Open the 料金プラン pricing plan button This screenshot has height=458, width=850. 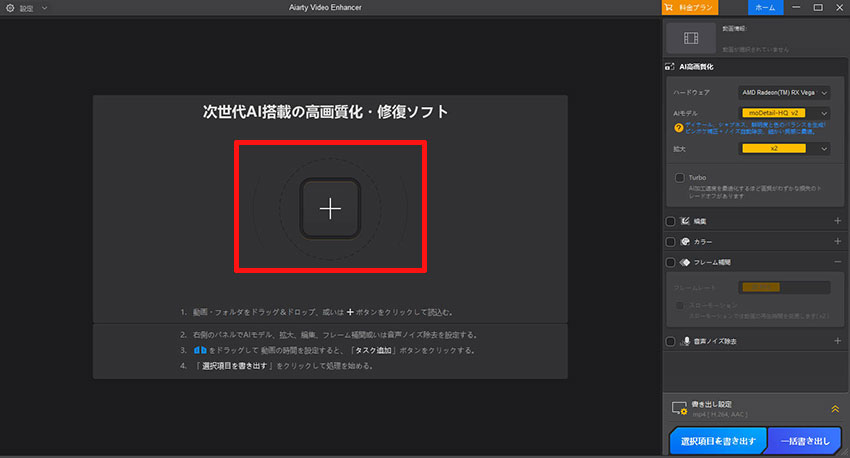pos(690,8)
